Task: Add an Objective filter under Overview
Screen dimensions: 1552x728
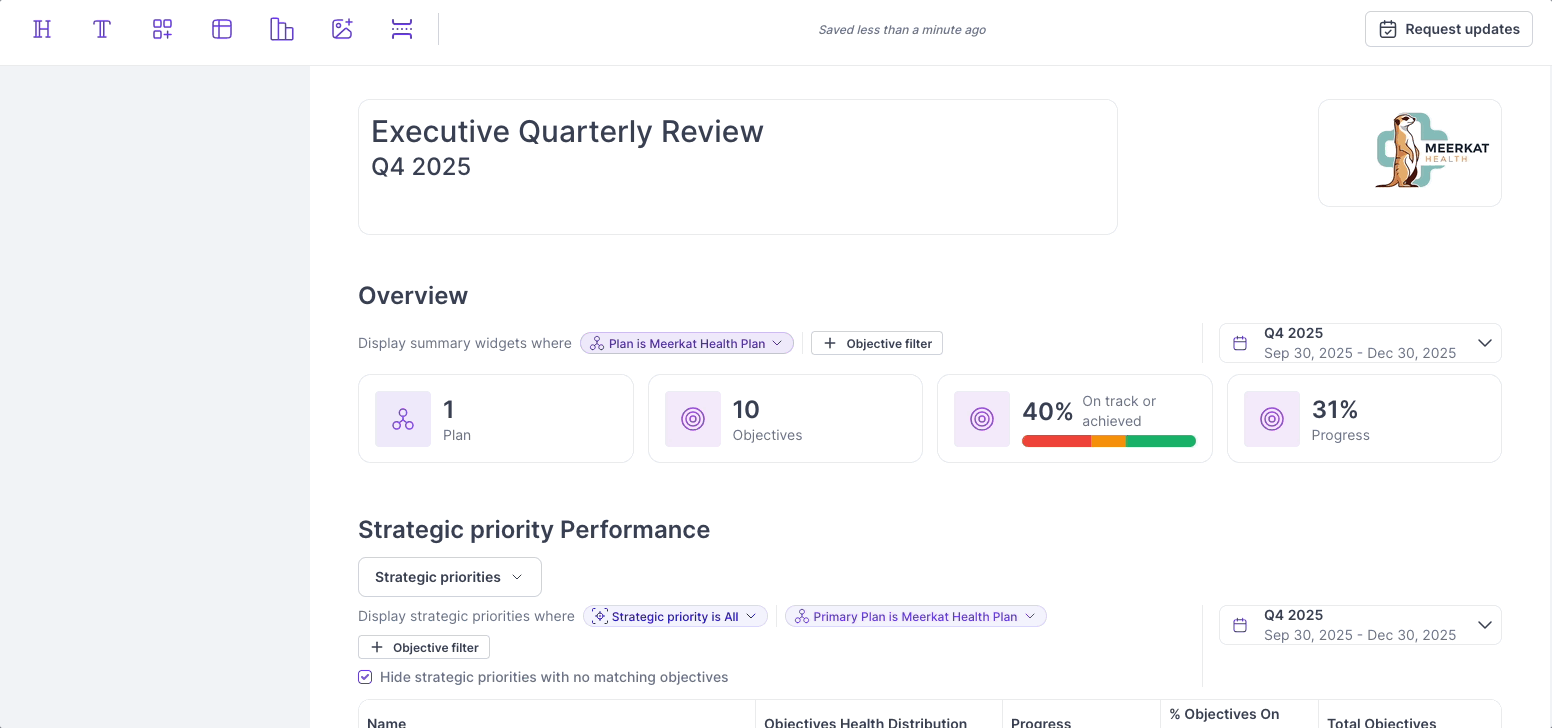Action: (877, 343)
